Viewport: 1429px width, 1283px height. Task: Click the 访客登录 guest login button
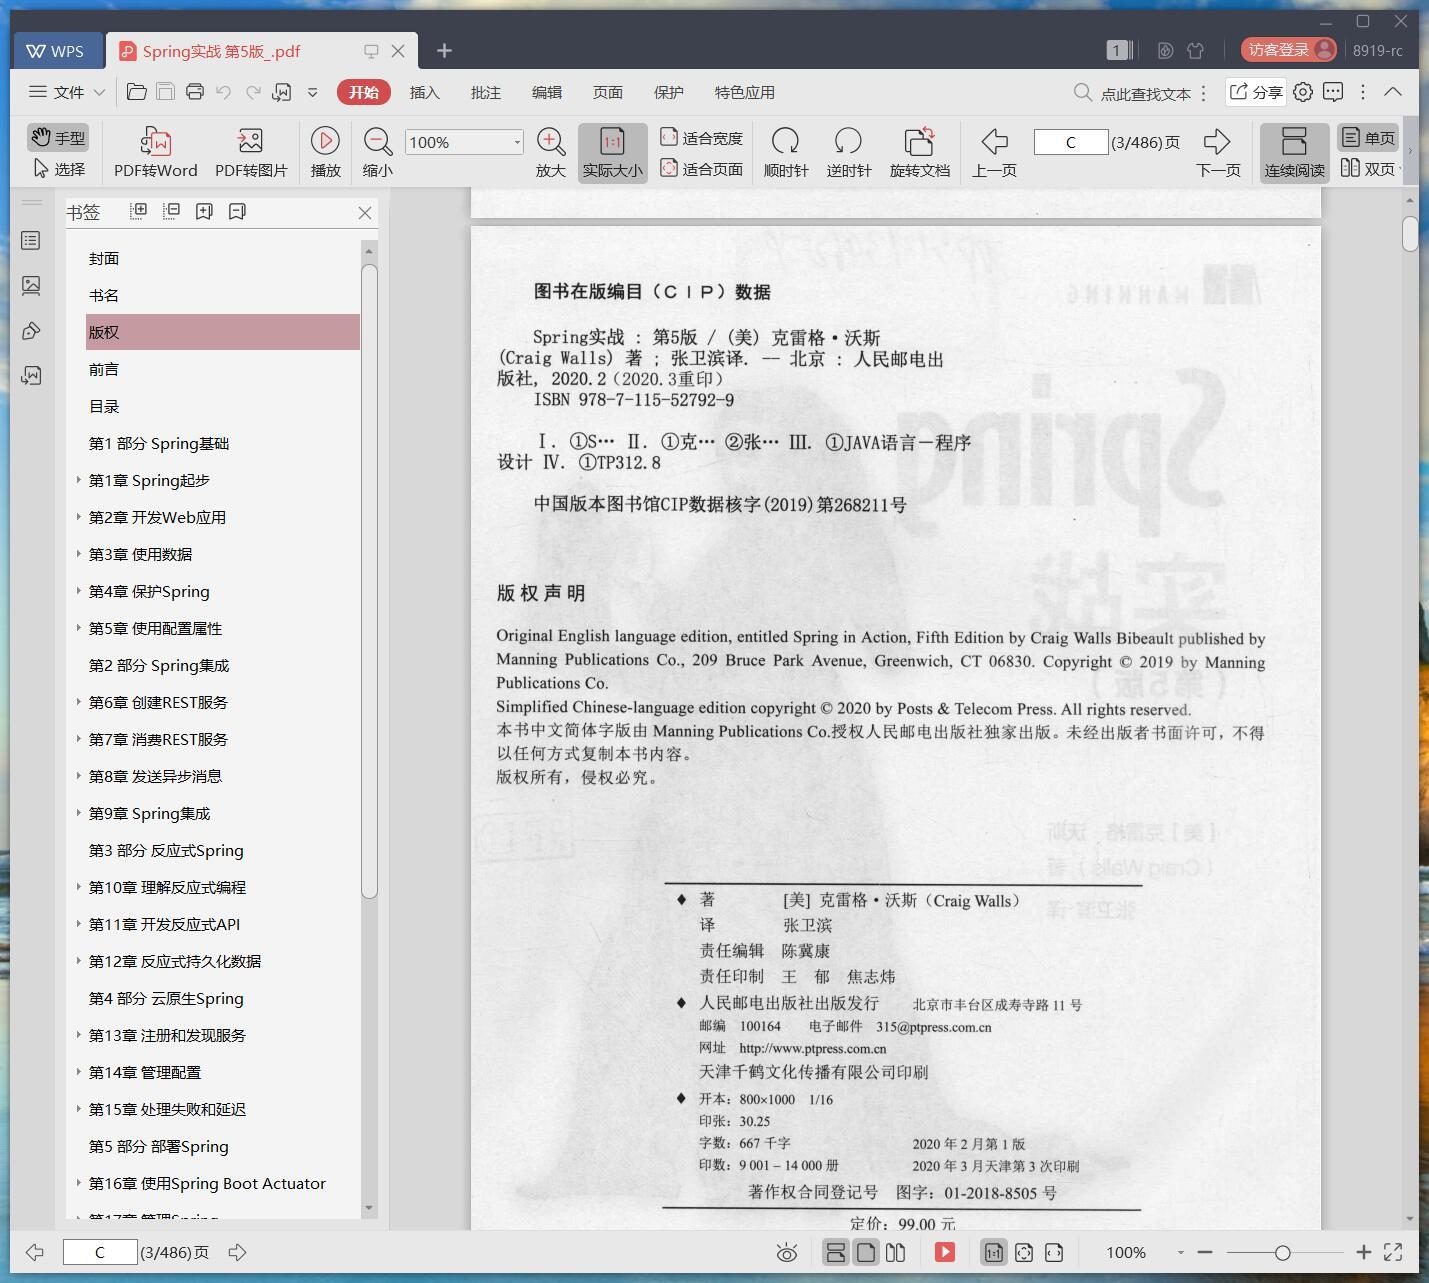[x=1289, y=50]
